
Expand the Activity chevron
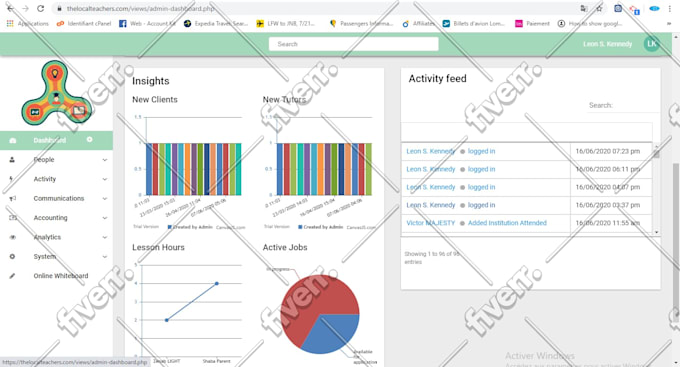105,179
